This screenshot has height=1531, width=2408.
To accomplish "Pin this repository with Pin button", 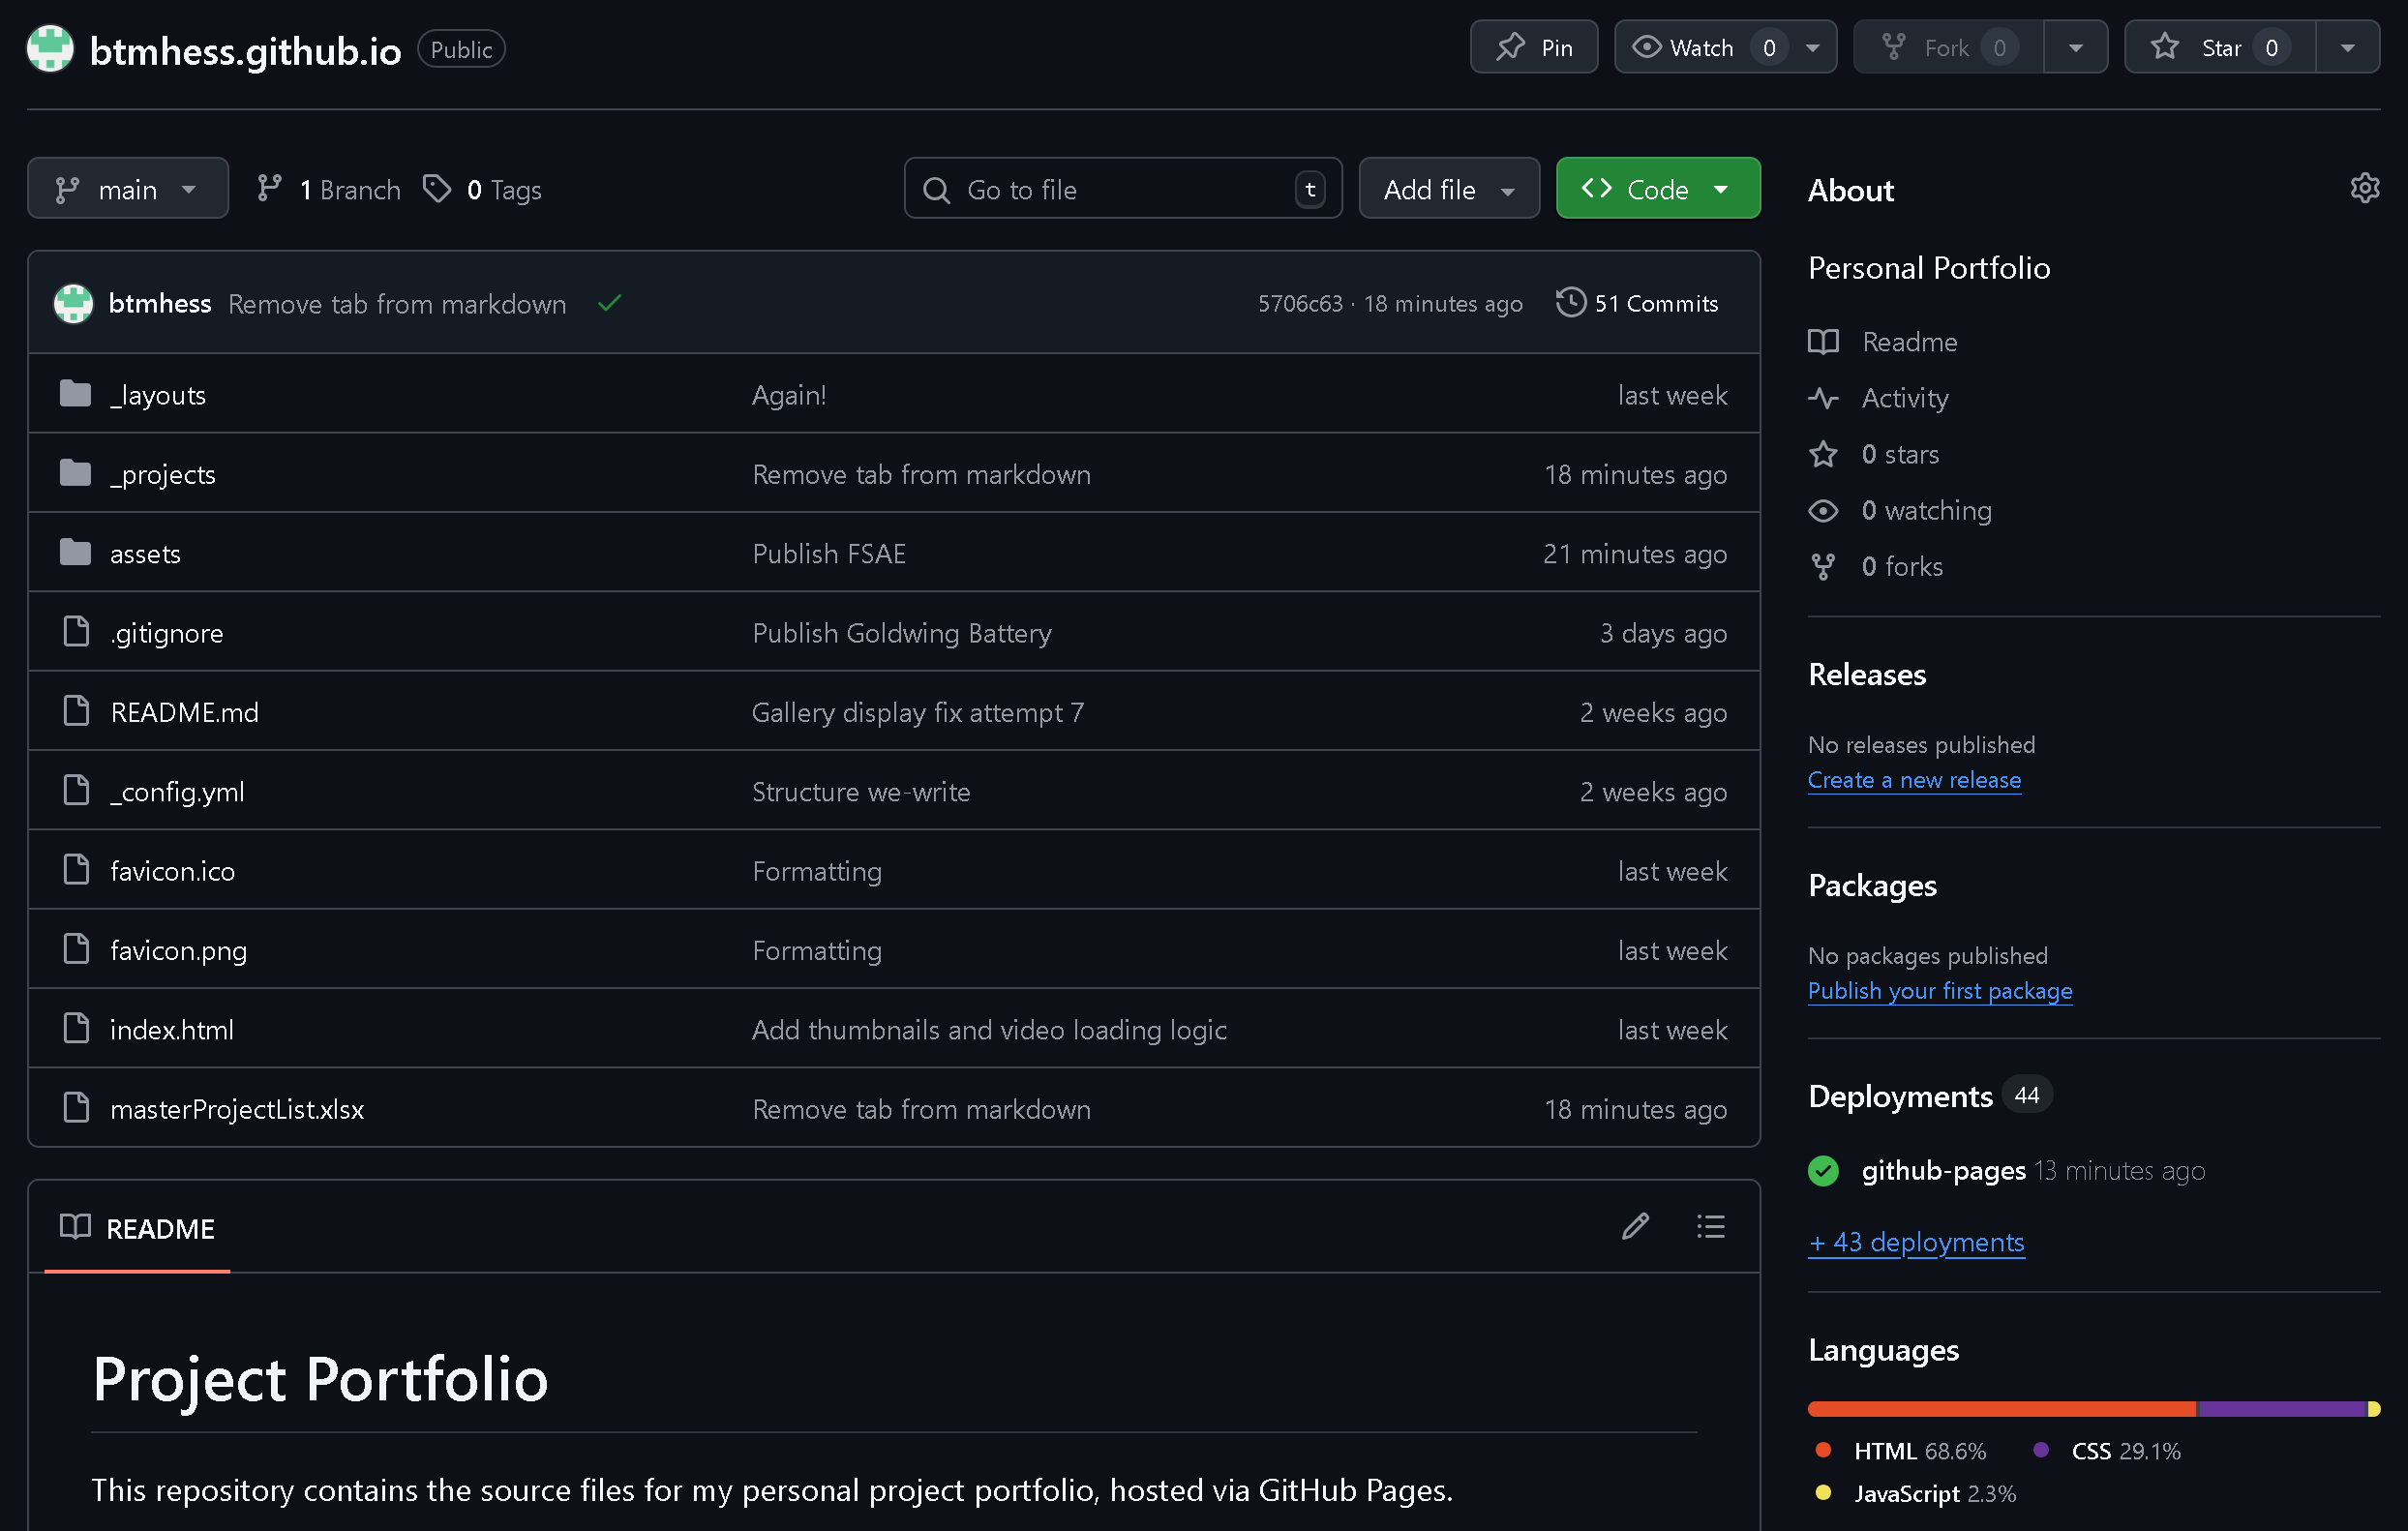I will (x=1533, y=47).
